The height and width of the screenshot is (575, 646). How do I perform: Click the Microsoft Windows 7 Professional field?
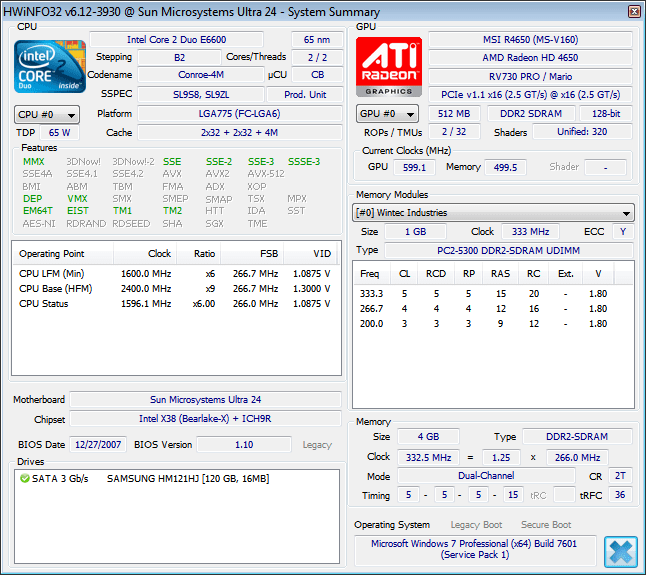pos(475,549)
